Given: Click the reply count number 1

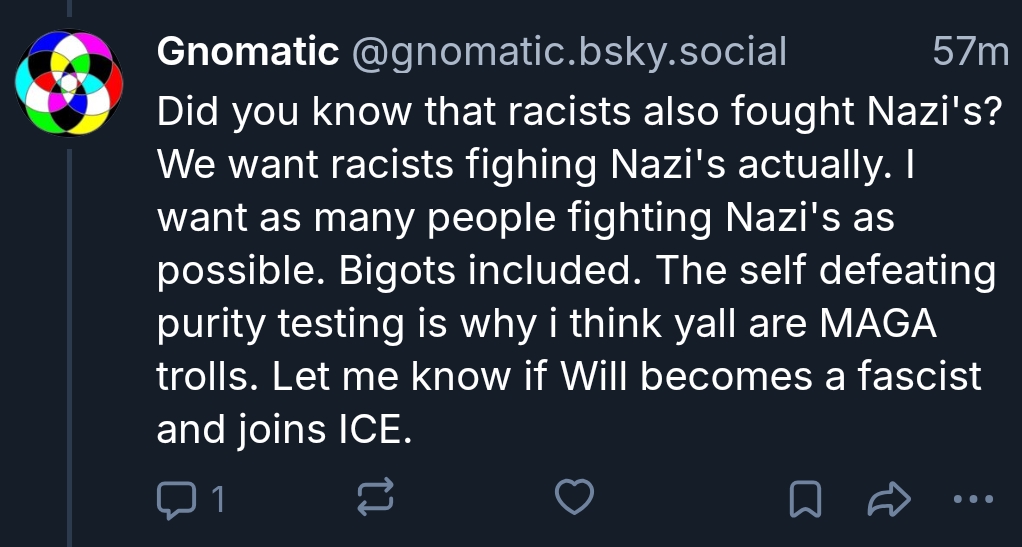Looking at the screenshot, I should (215, 498).
